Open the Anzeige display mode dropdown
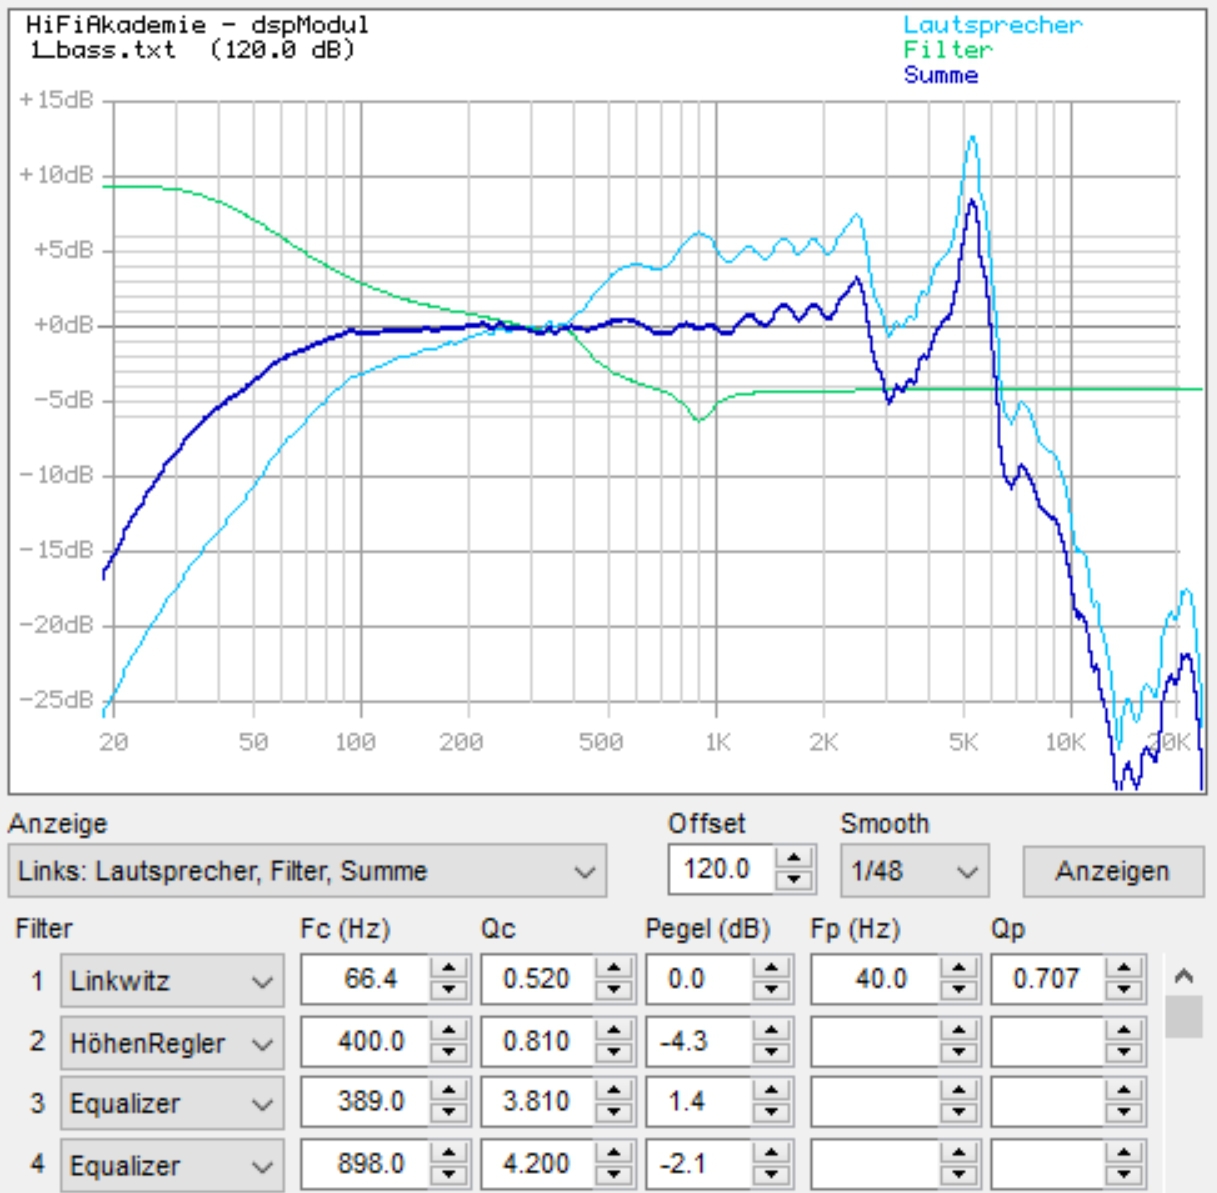 pyautogui.click(x=306, y=872)
